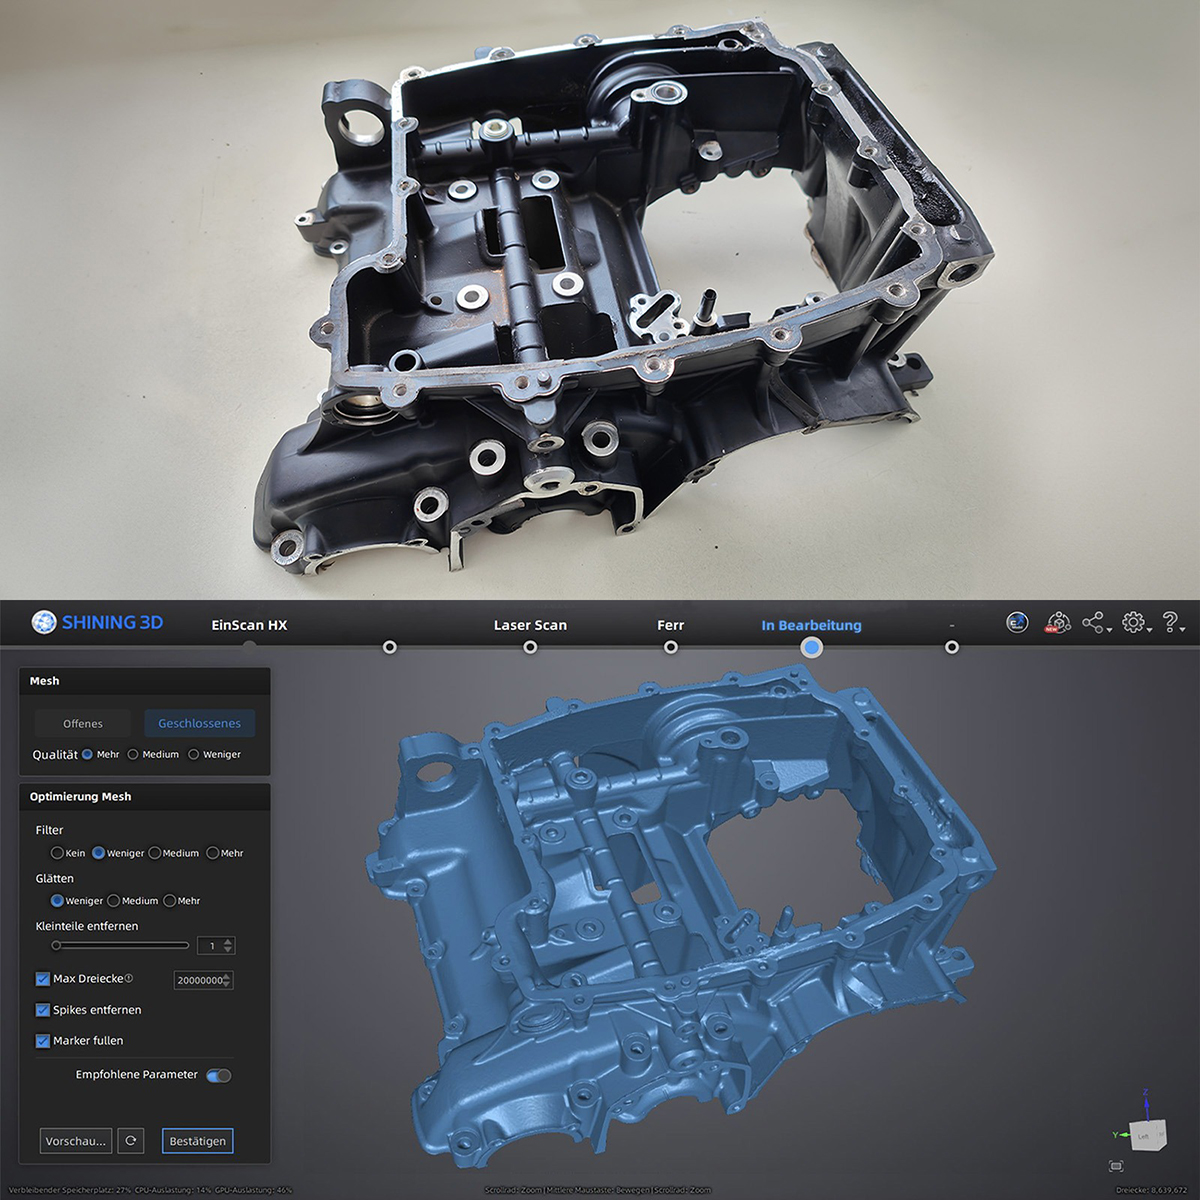
Task: Expand the settings dropdown arrow
Action: [1150, 630]
